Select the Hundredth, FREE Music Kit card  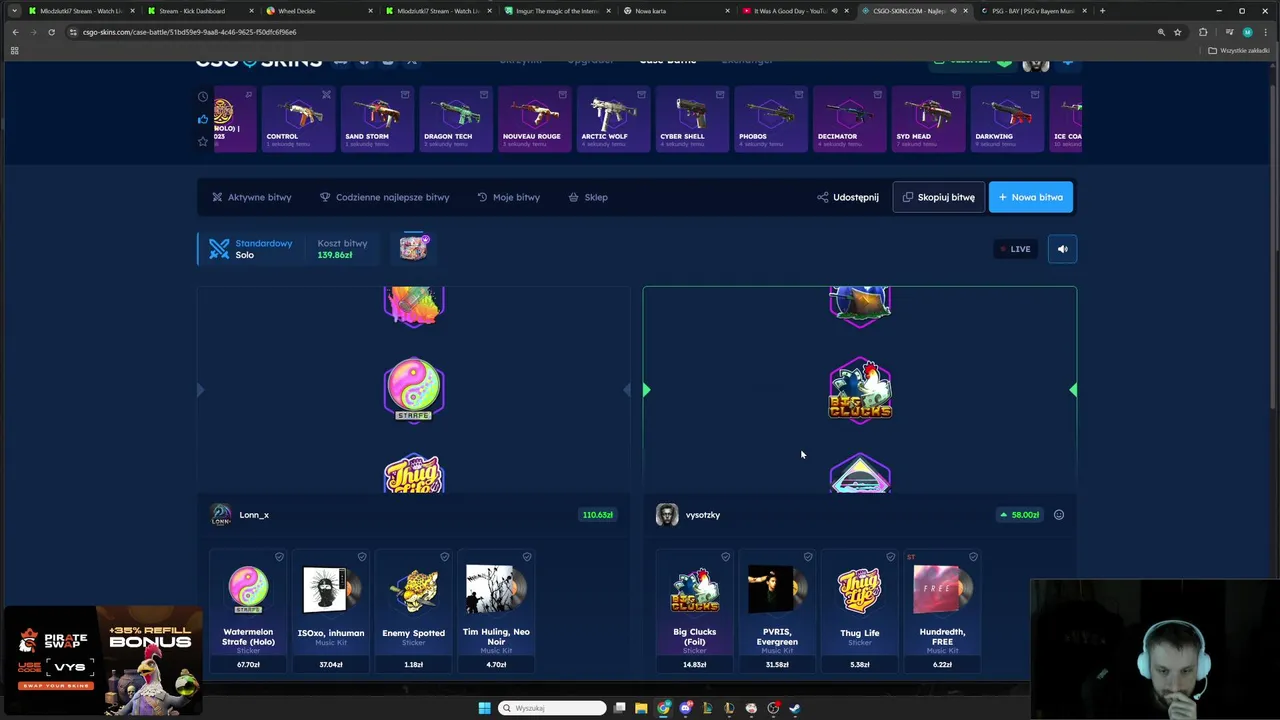click(x=942, y=610)
